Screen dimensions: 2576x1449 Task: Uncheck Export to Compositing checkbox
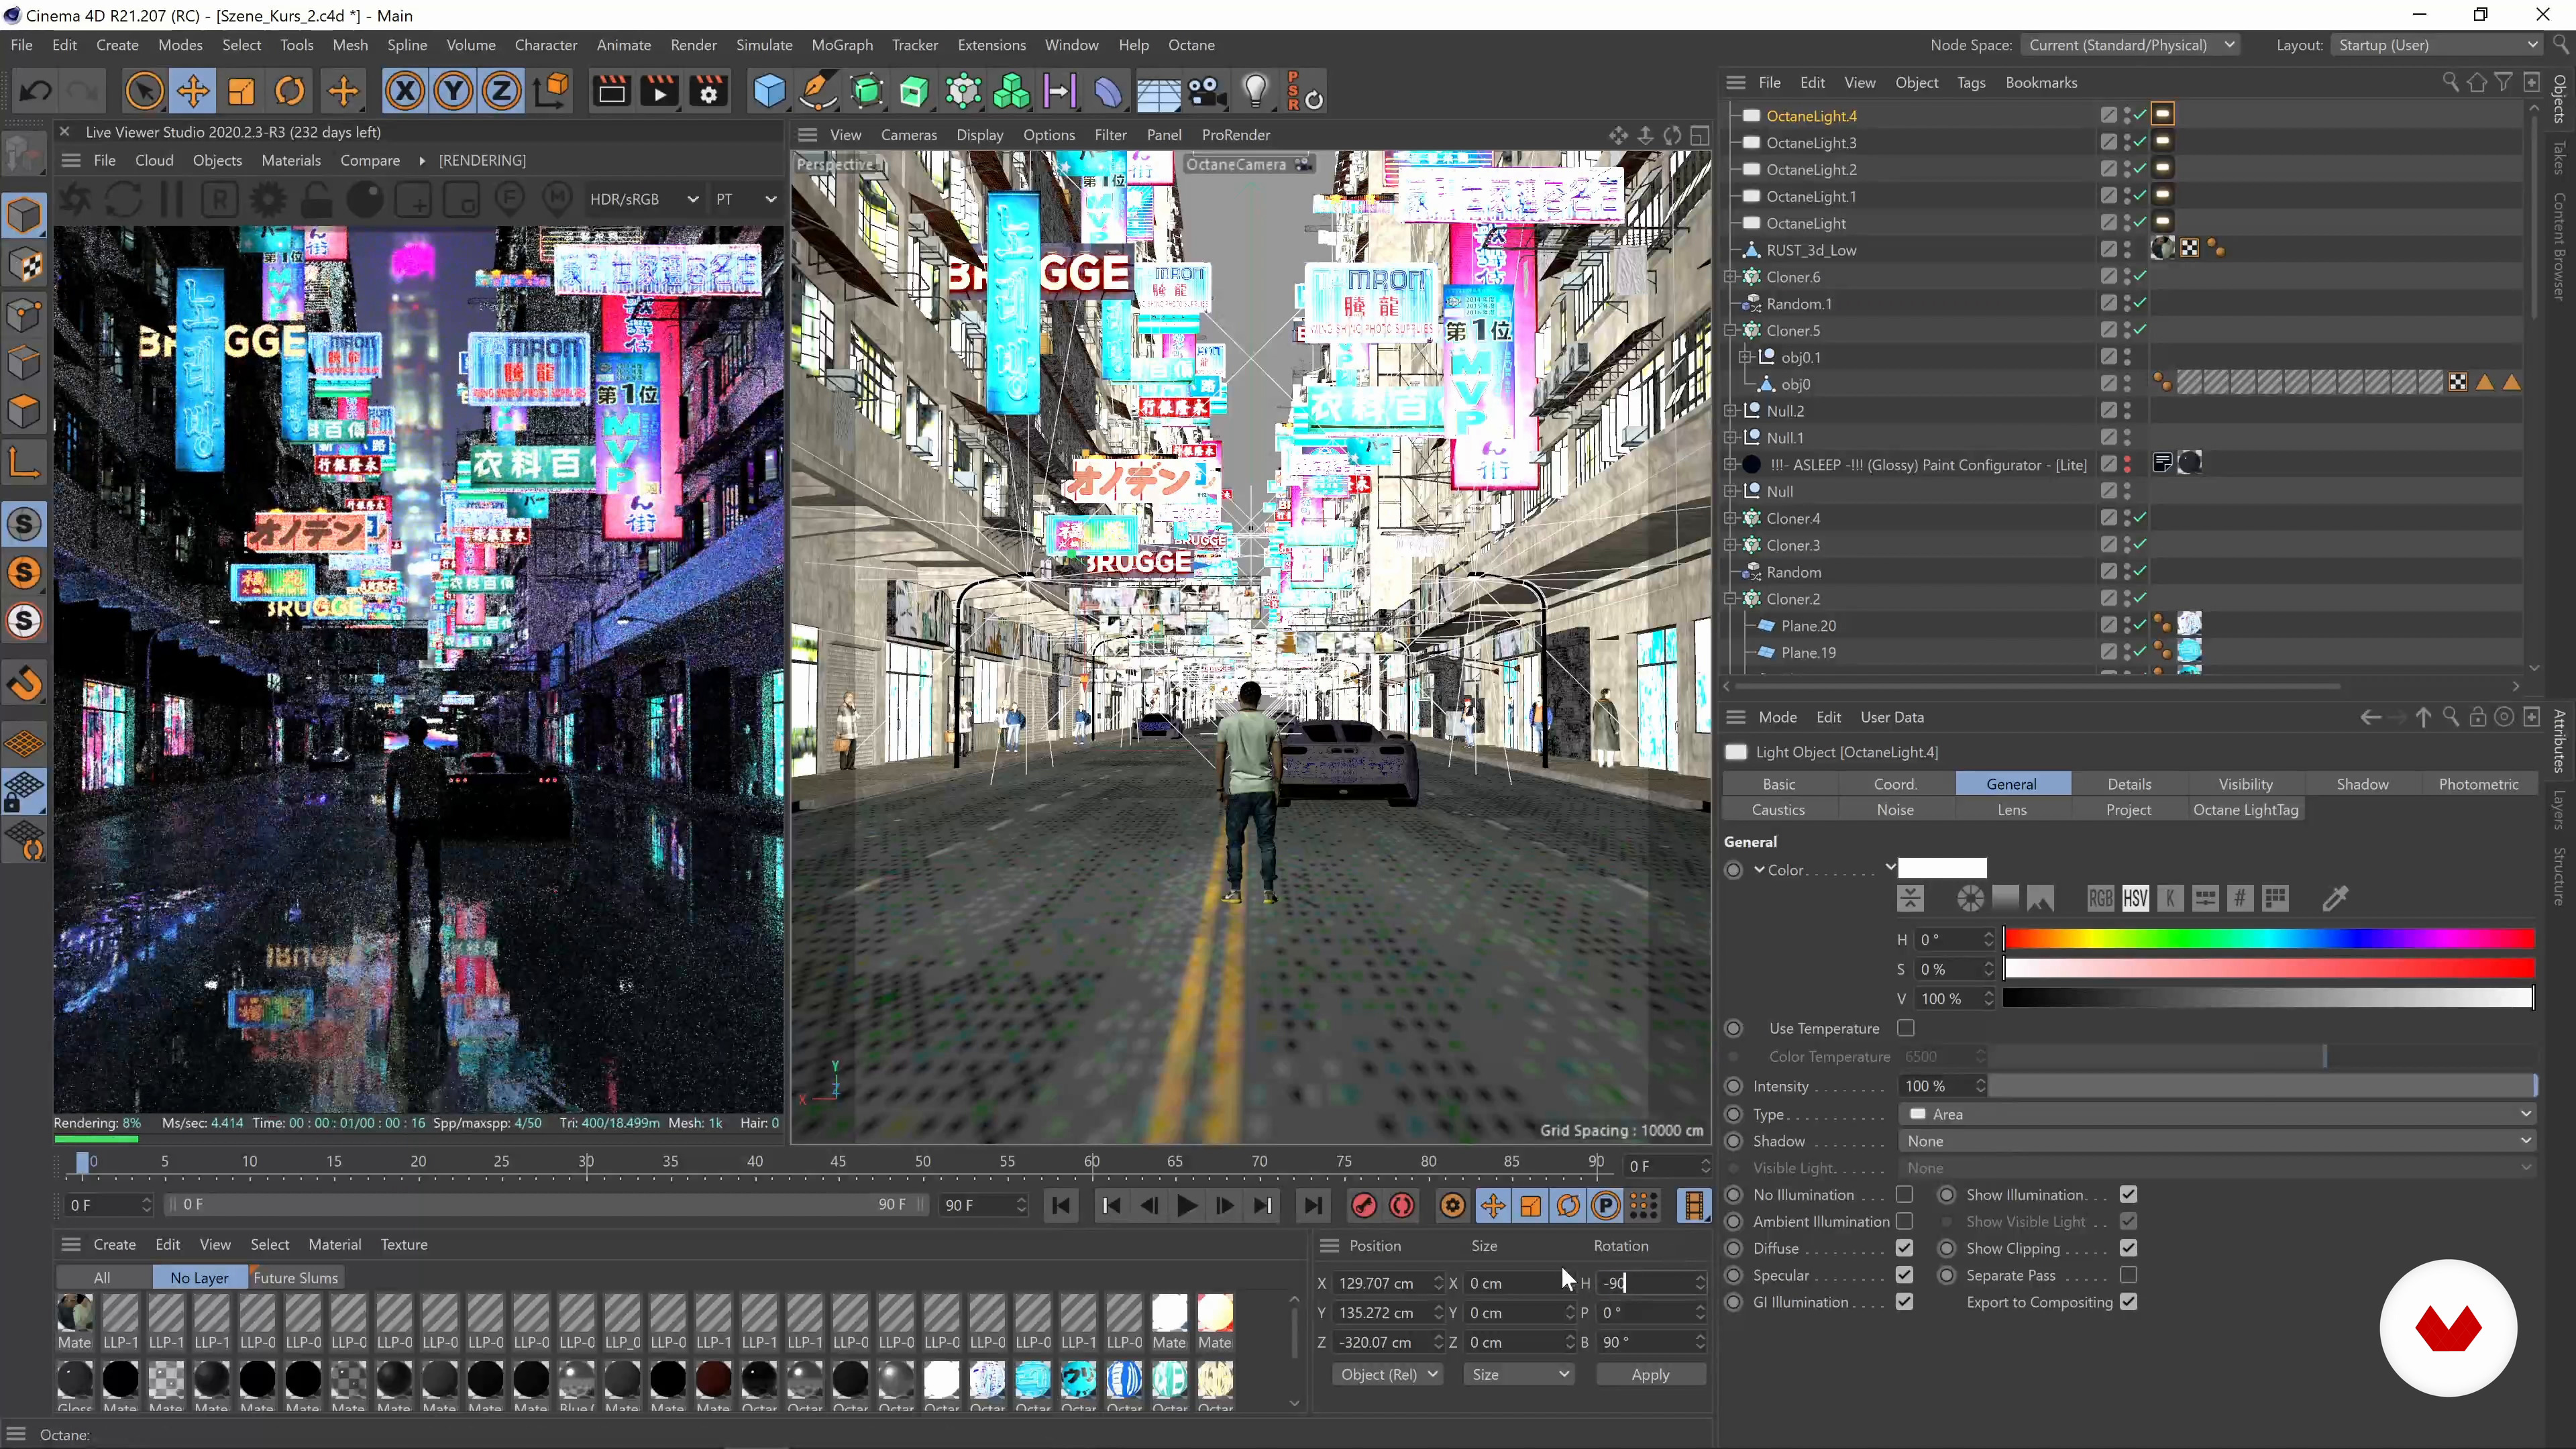2129,1302
